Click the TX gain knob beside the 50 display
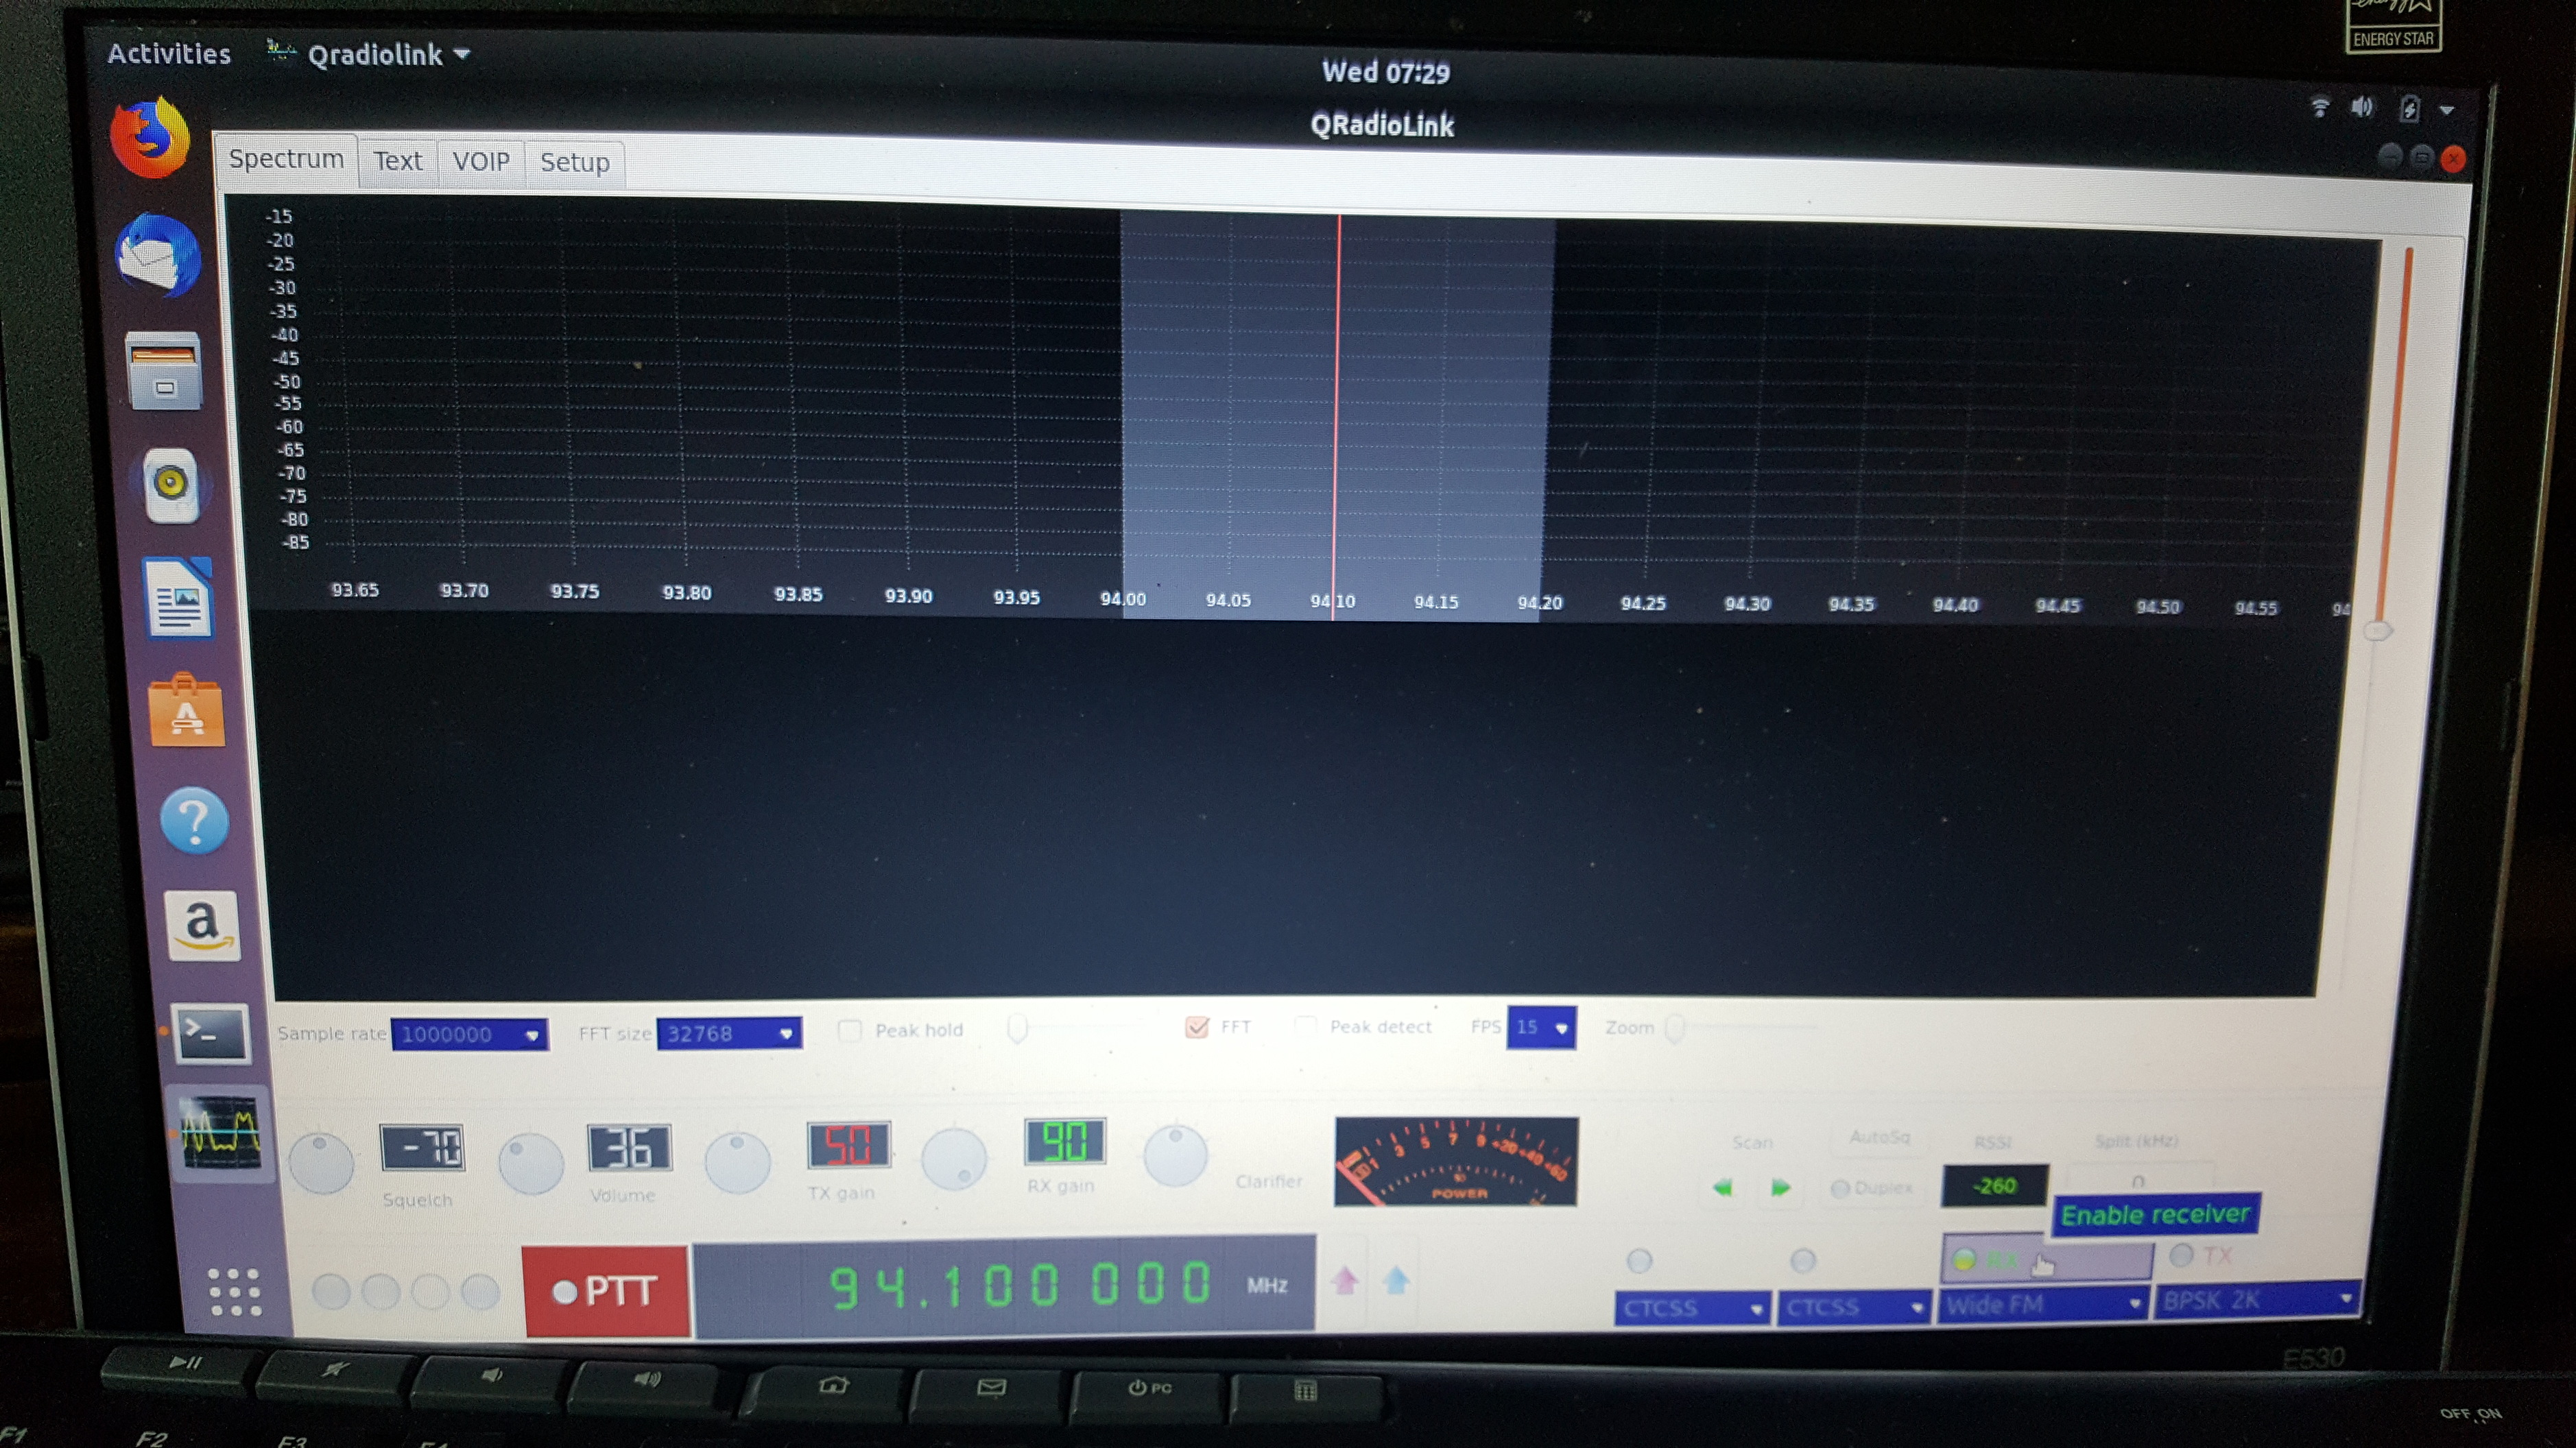2576x1448 pixels. pos(738,1161)
